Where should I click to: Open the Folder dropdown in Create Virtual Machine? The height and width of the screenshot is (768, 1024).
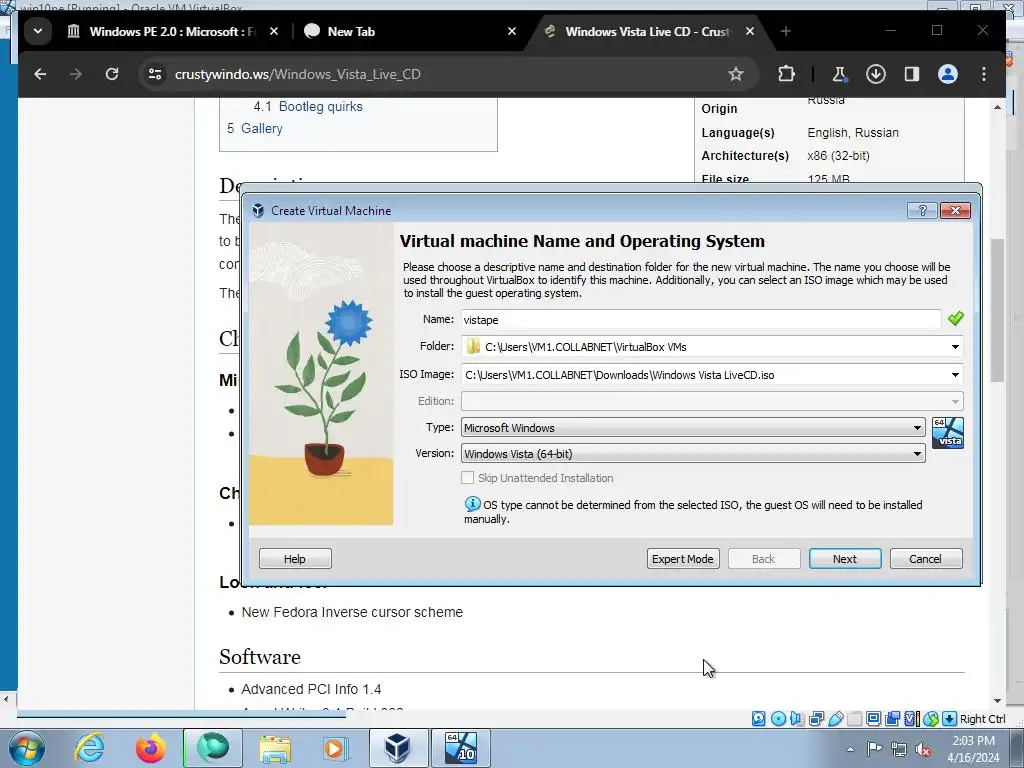pyautogui.click(x=955, y=347)
